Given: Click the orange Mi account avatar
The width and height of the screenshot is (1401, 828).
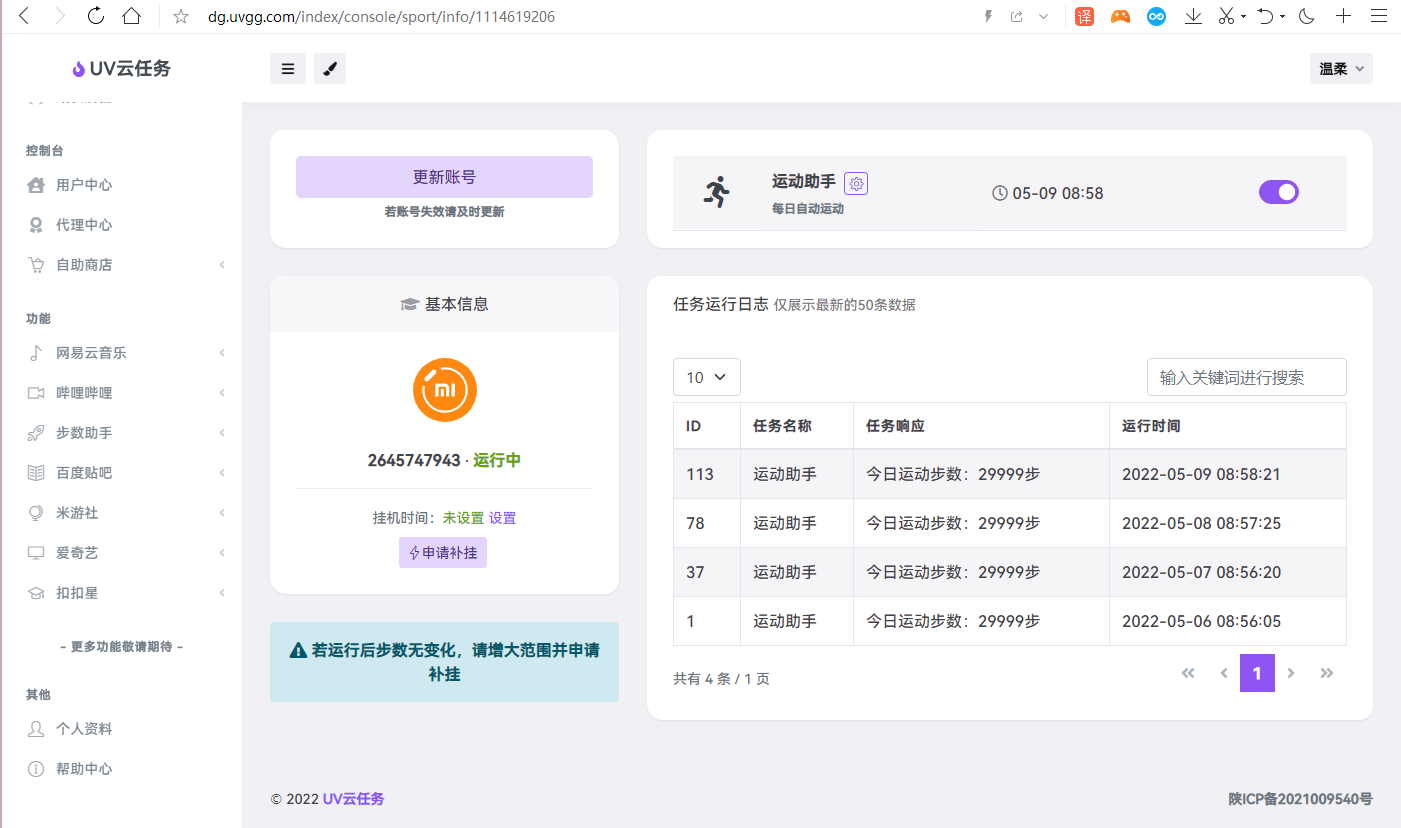Looking at the screenshot, I should point(444,390).
